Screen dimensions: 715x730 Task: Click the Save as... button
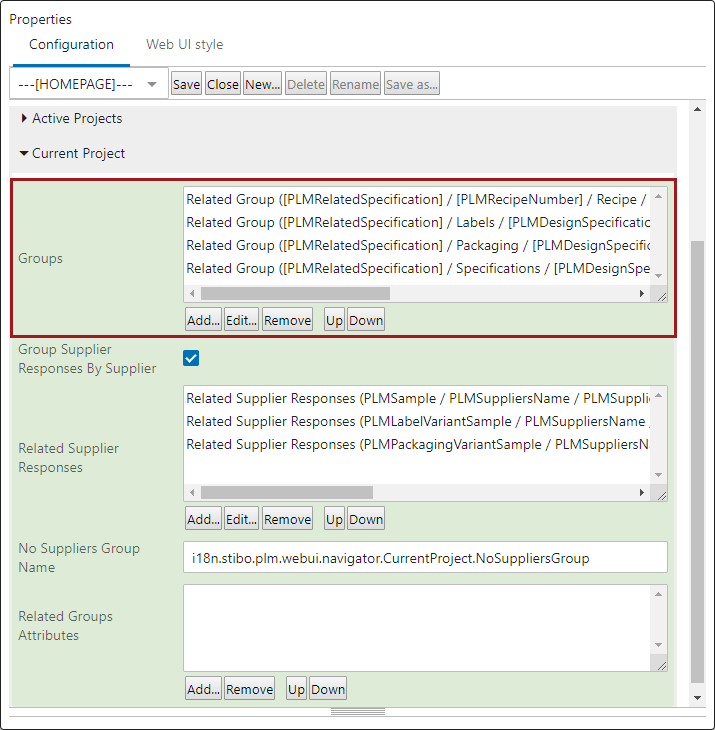411,84
